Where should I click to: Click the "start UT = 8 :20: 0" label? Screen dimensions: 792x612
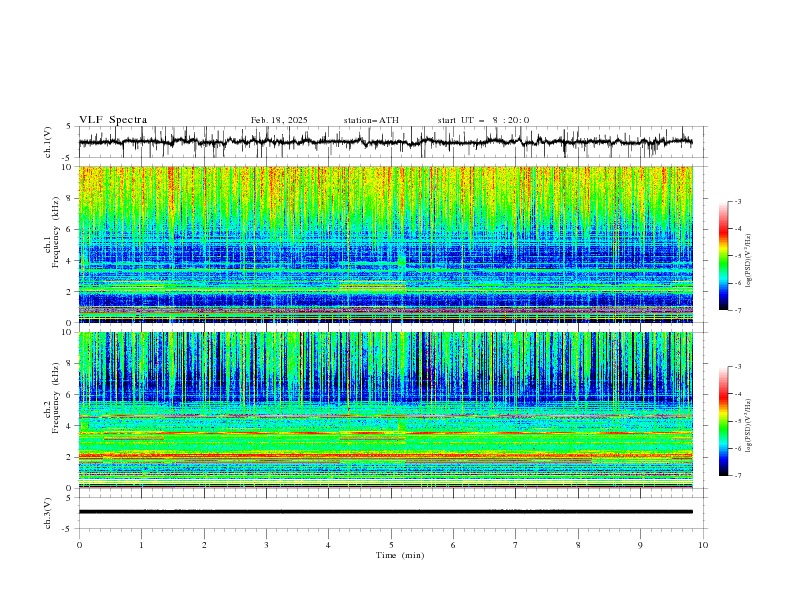pyautogui.click(x=483, y=120)
